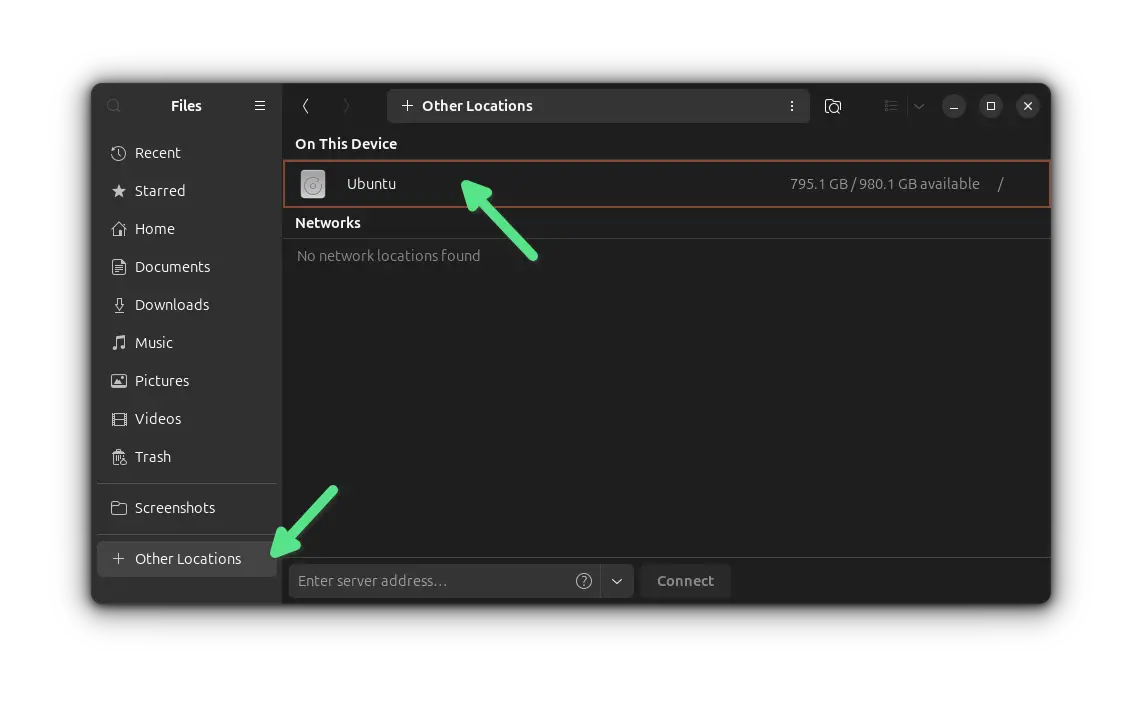Viewport: 1142px width, 703px height.
Task: Go to Home folder in sidebar
Action: 154,229
